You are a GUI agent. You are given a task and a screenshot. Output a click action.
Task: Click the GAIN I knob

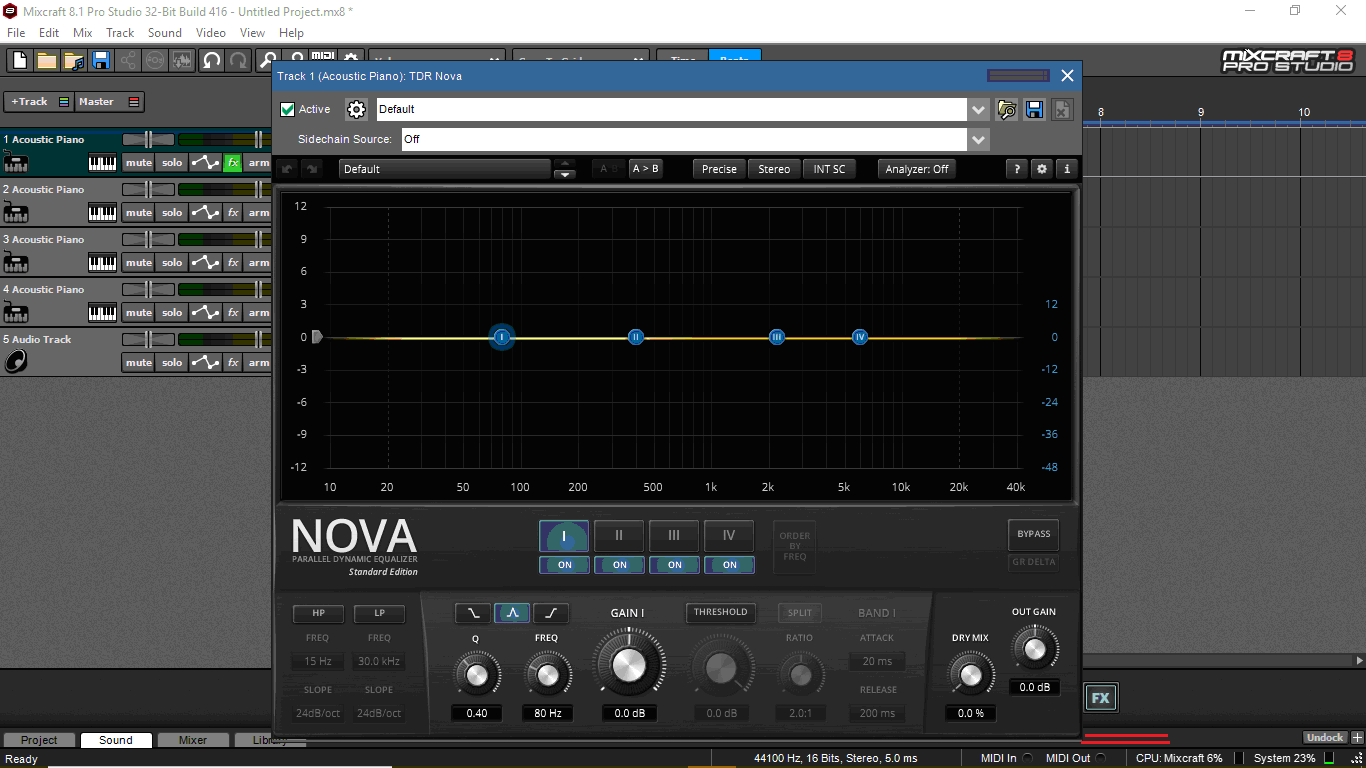tap(629, 664)
